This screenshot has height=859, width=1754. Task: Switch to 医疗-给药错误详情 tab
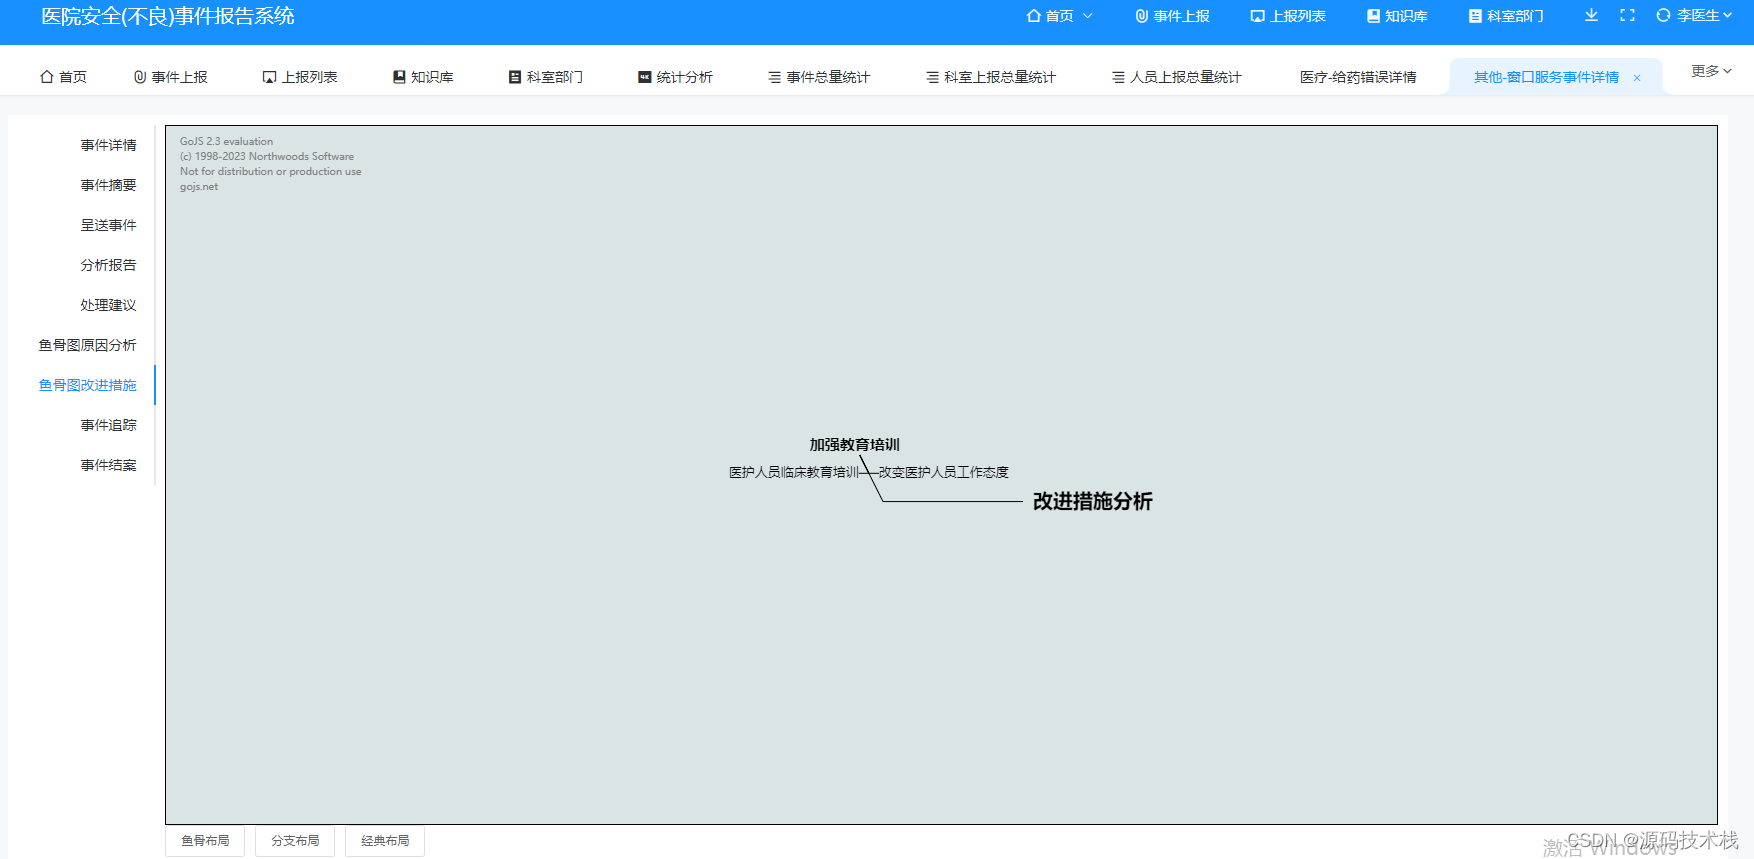click(1358, 77)
